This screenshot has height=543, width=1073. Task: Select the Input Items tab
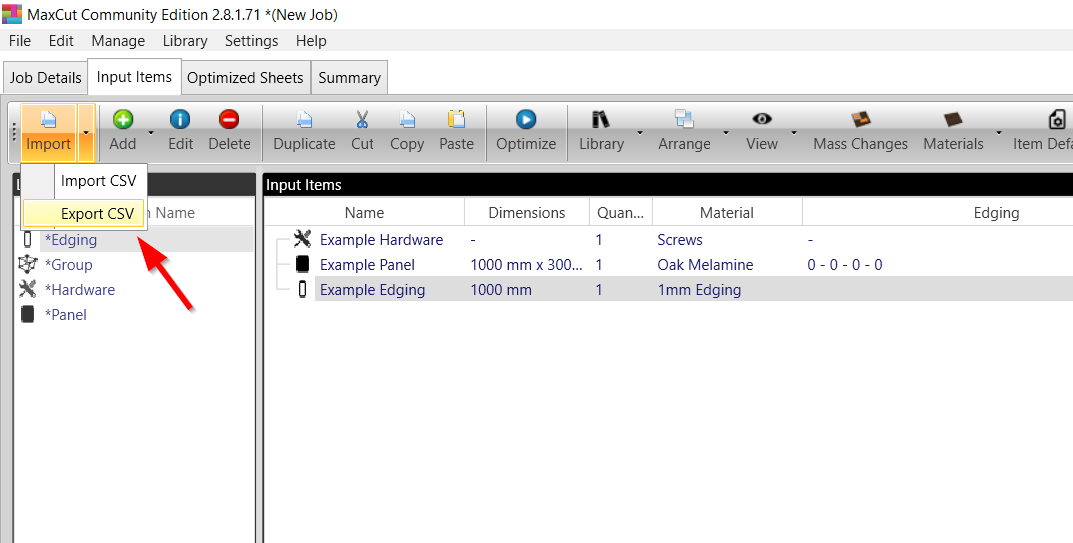134,77
